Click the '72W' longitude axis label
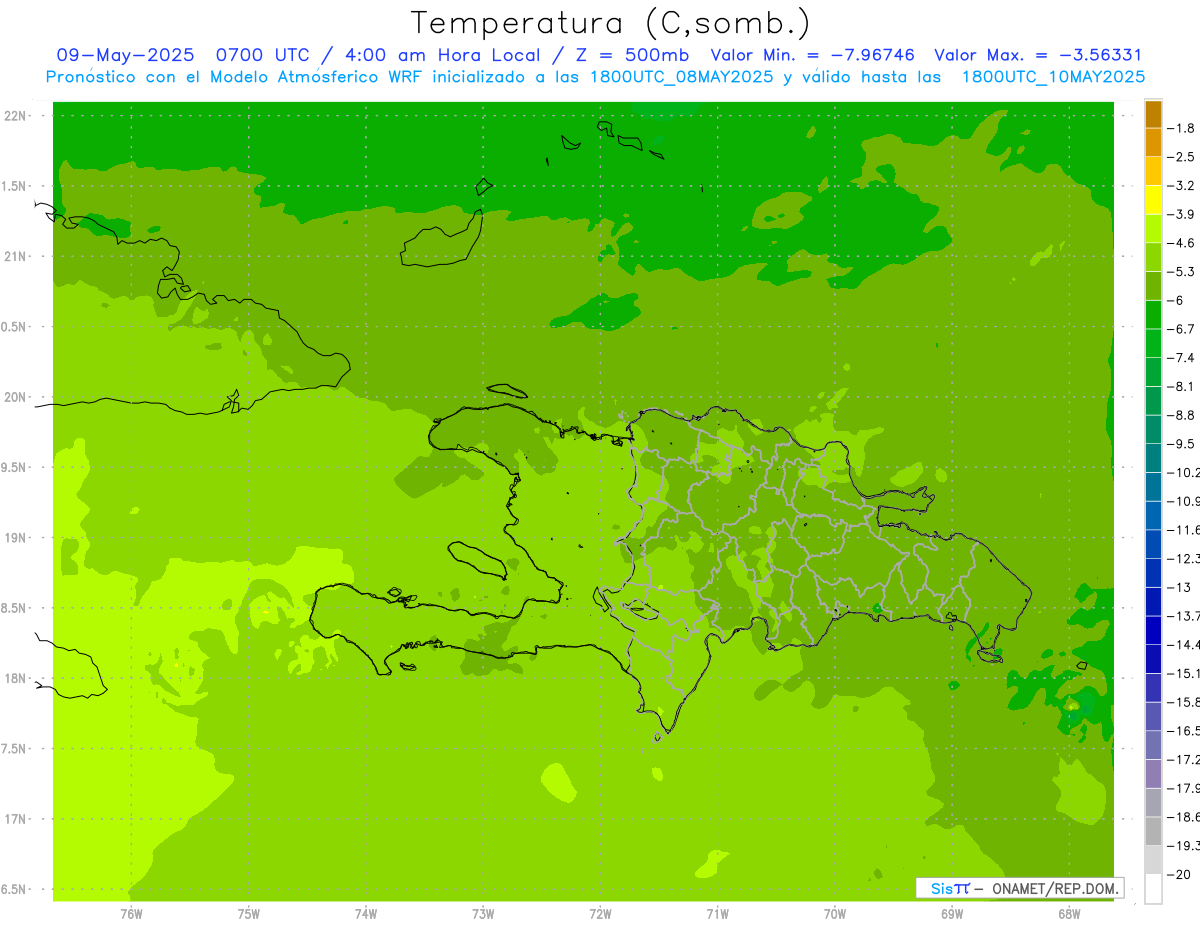The height and width of the screenshot is (927, 1200). click(x=600, y=914)
